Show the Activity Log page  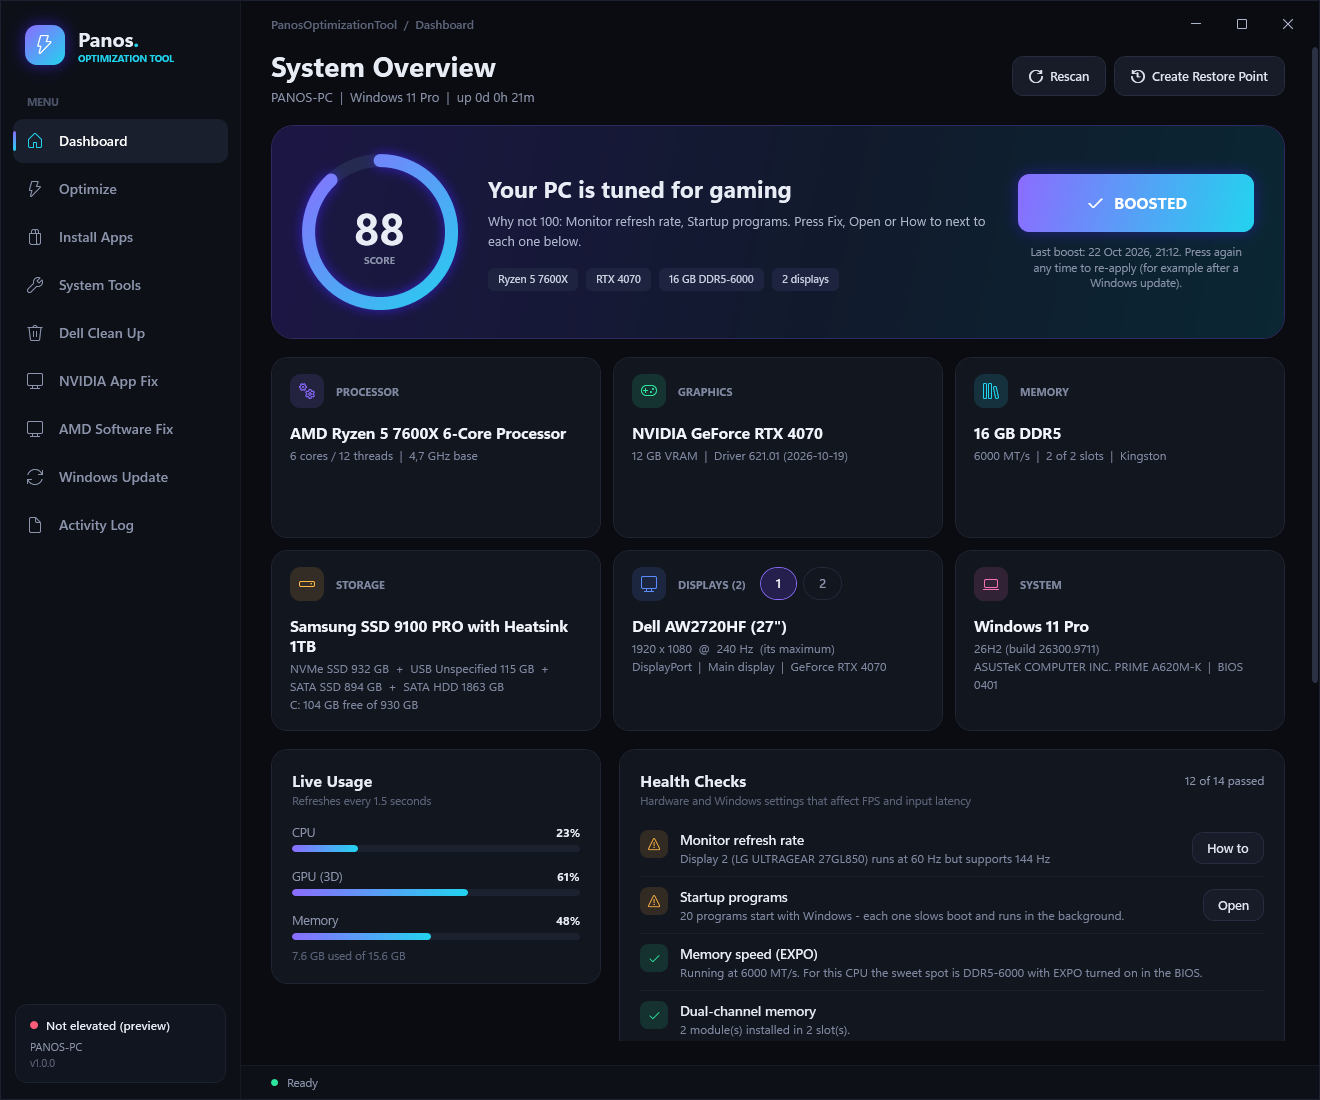(x=121, y=525)
